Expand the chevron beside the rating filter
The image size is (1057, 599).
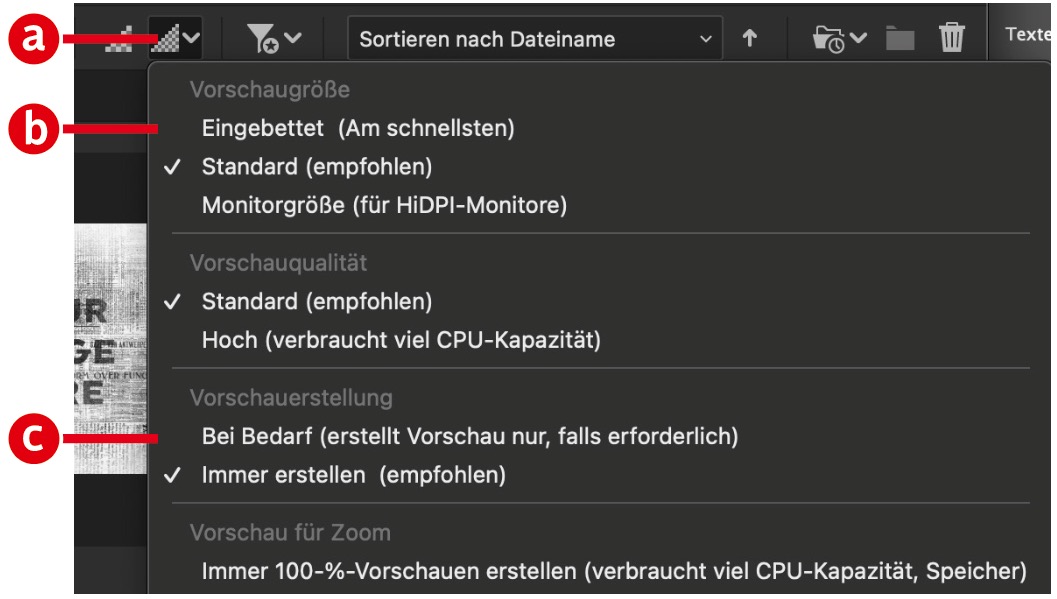tap(293, 39)
